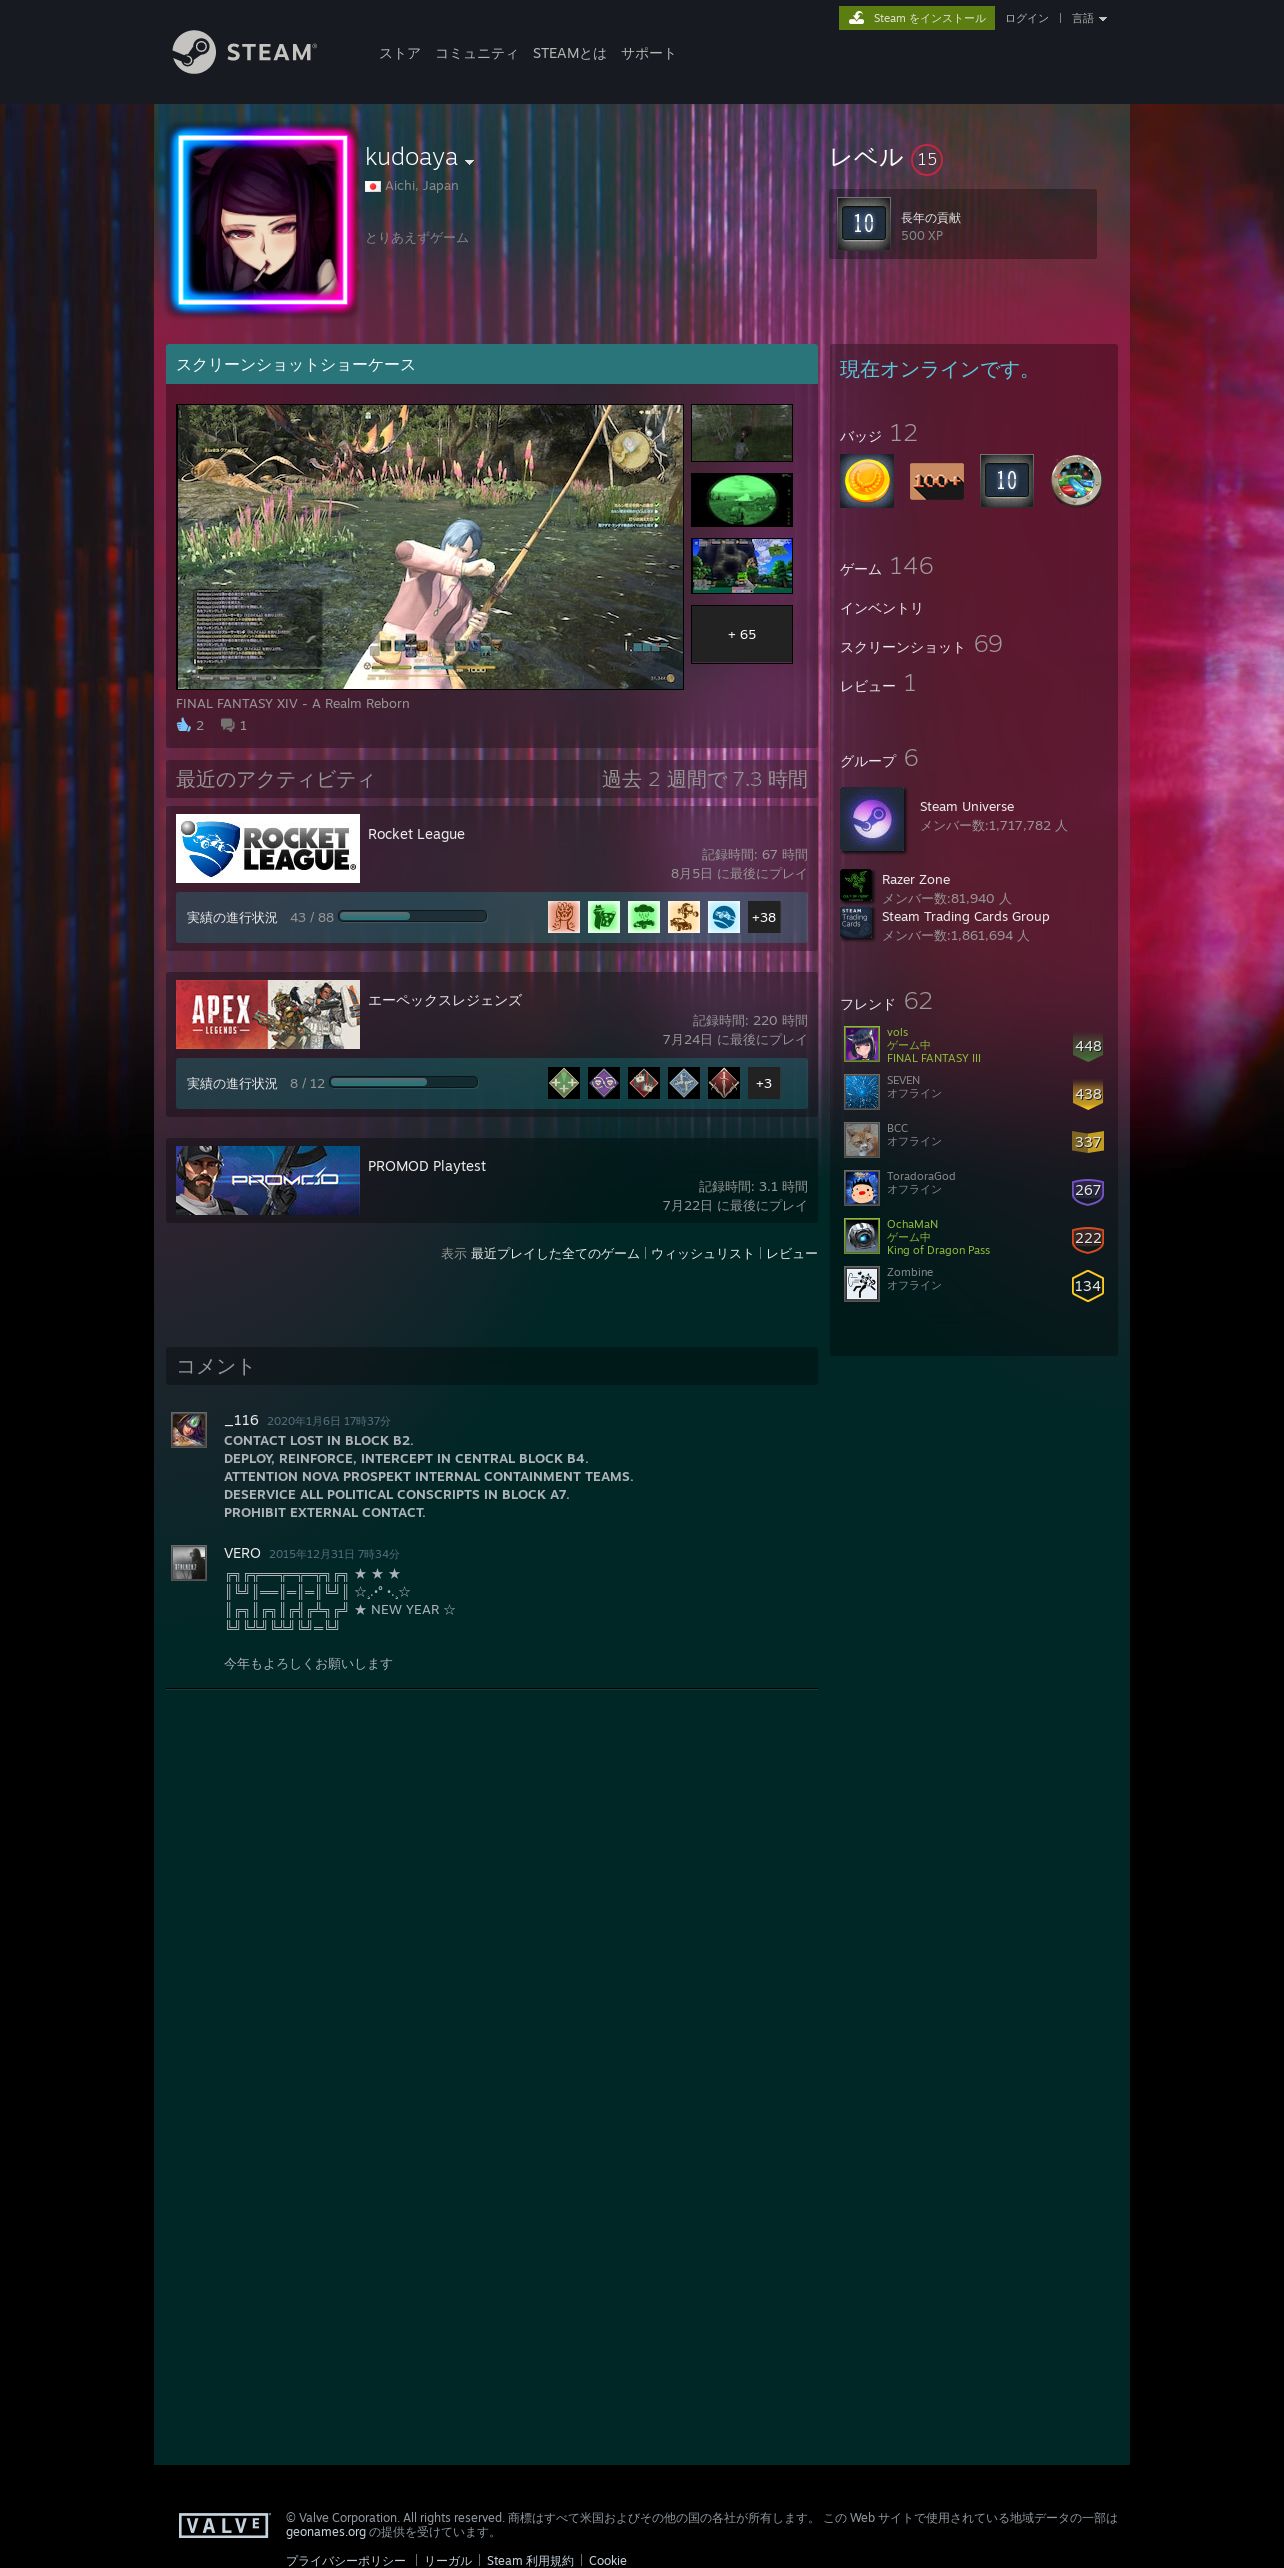Open the コミュニティ menu

click(x=477, y=54)
